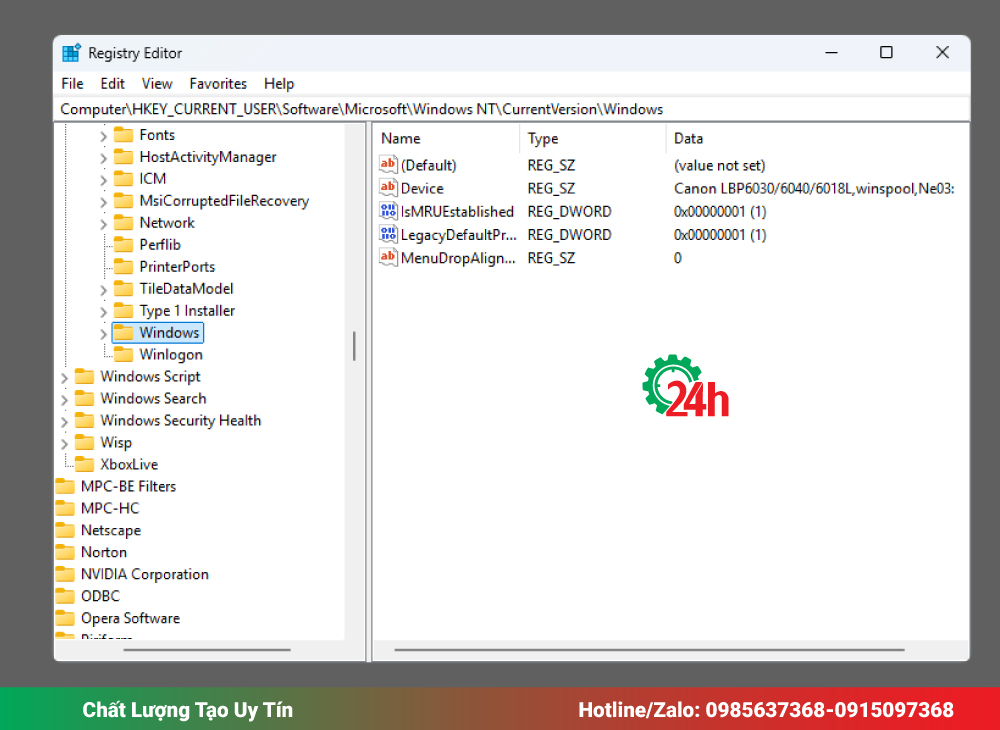
Task: Expand the Network key
Action: point(103,224)
